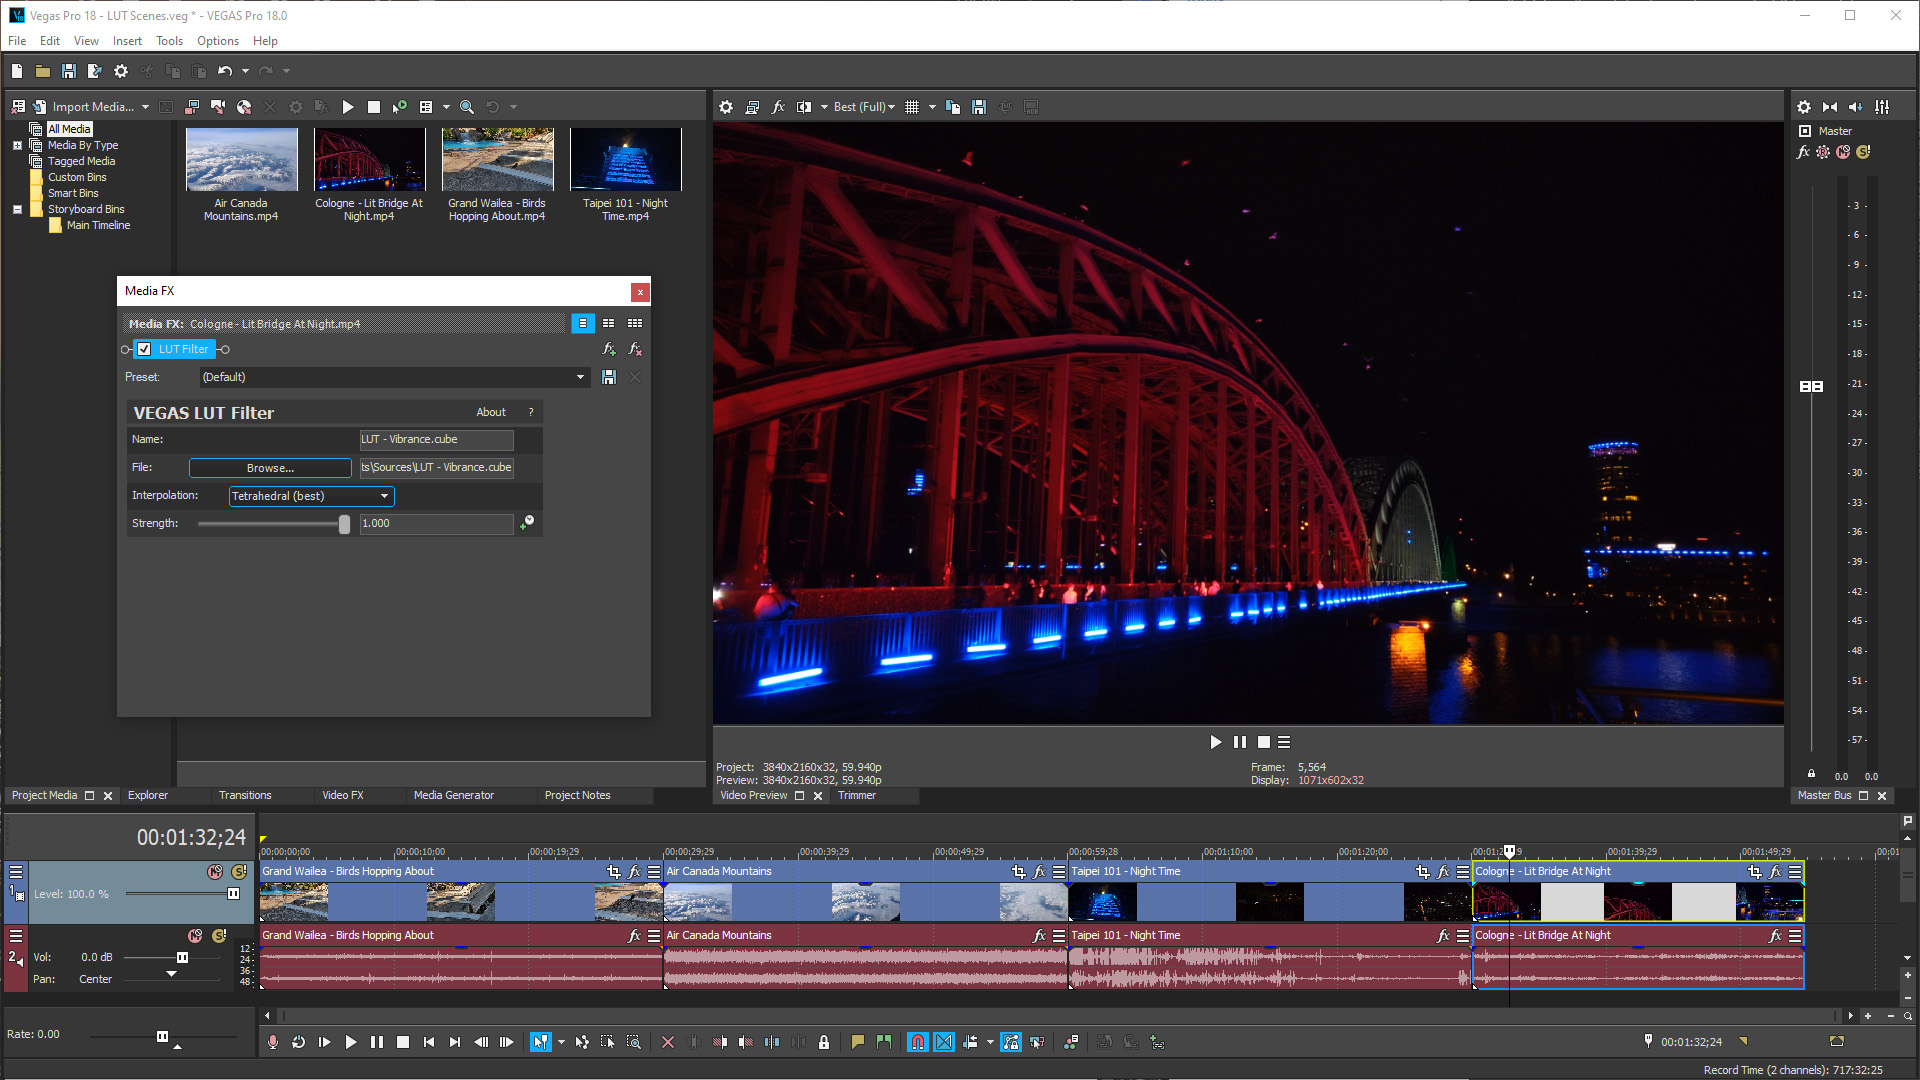Click the Browse button for LUT file

269,467
